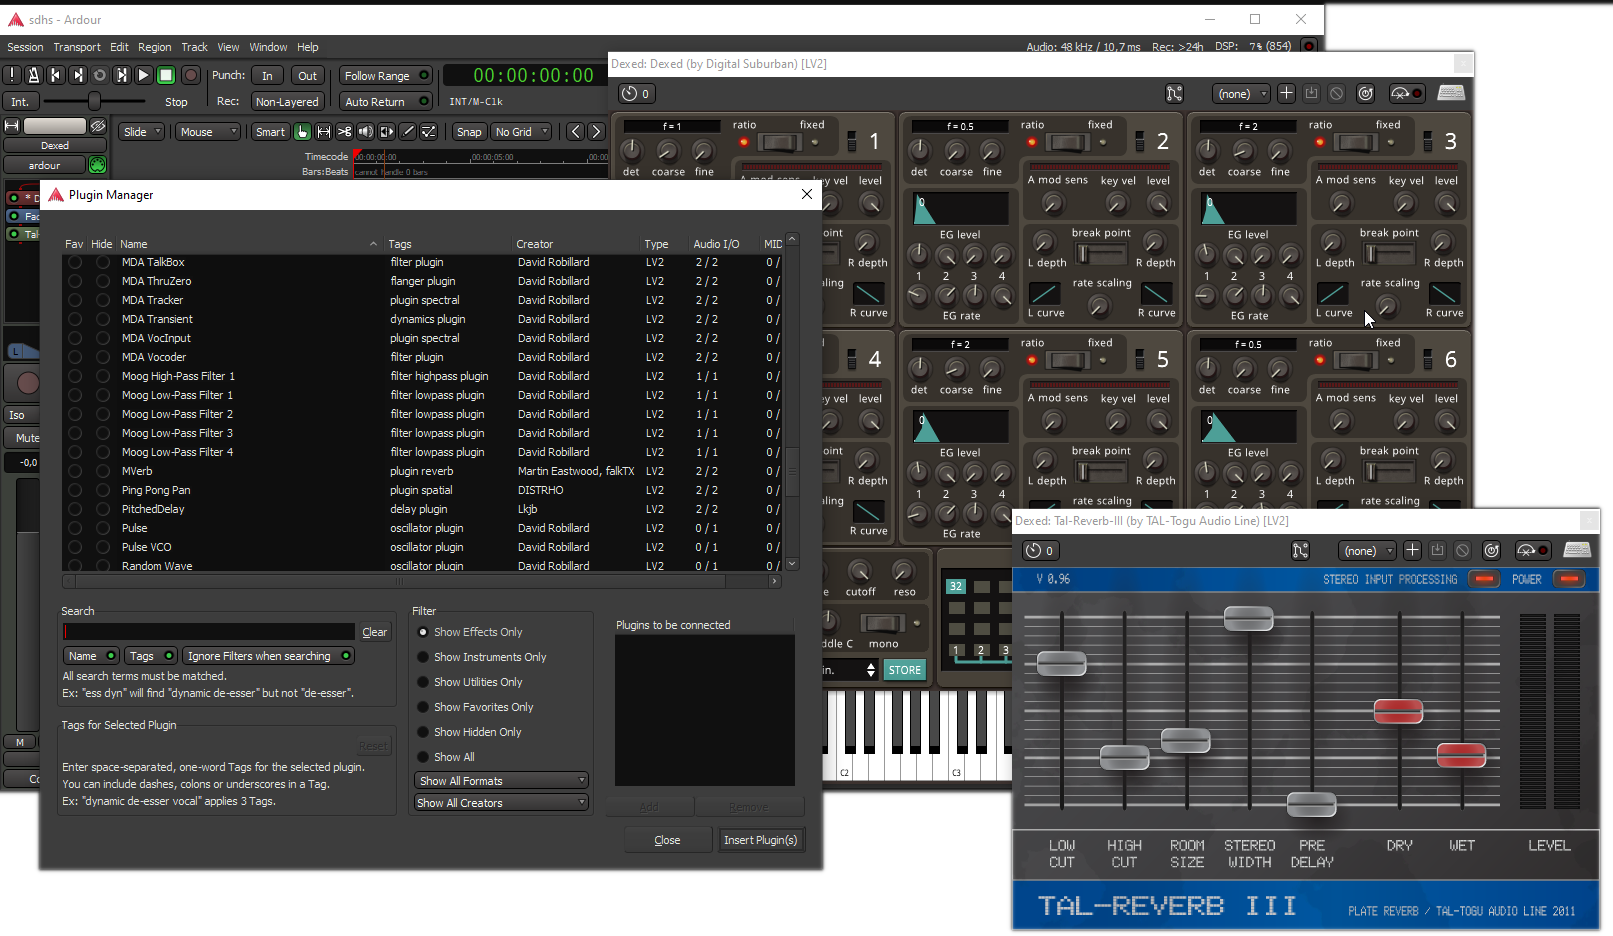Image resolution: width=1613 pixels, height=936 pixels.
Task: Open the Region menu
Action: (x=154, y=47)
